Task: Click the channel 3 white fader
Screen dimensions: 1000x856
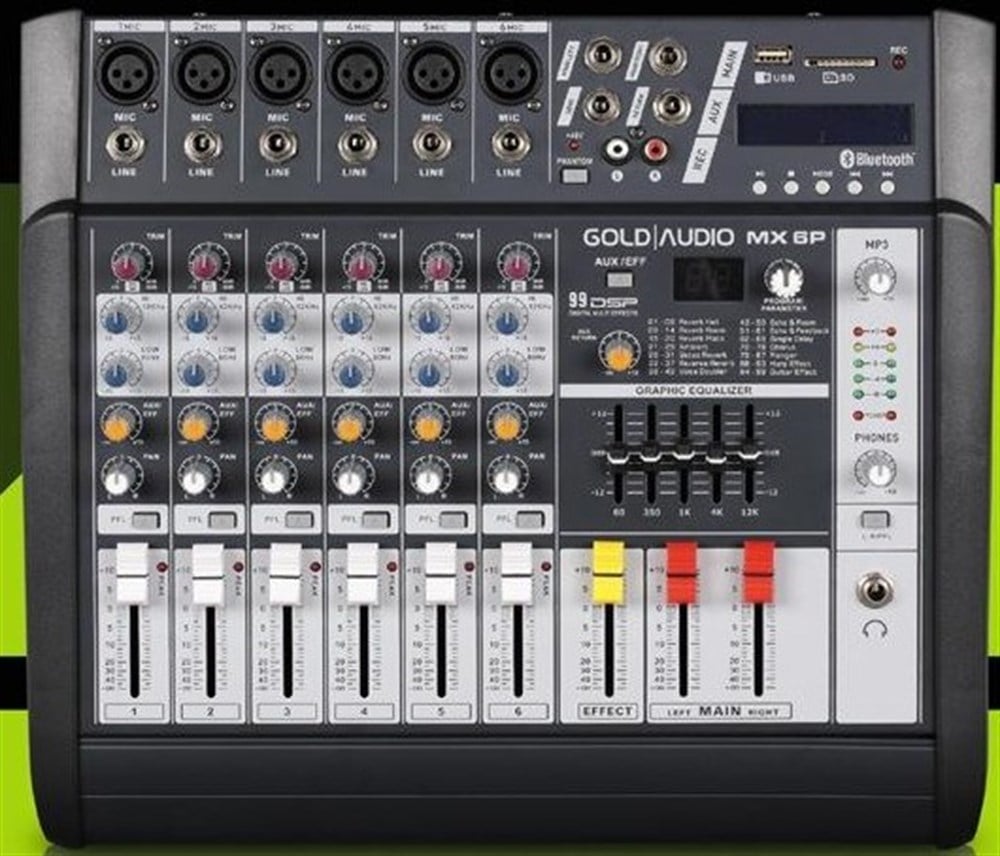Action: click(x=286, y=572)
